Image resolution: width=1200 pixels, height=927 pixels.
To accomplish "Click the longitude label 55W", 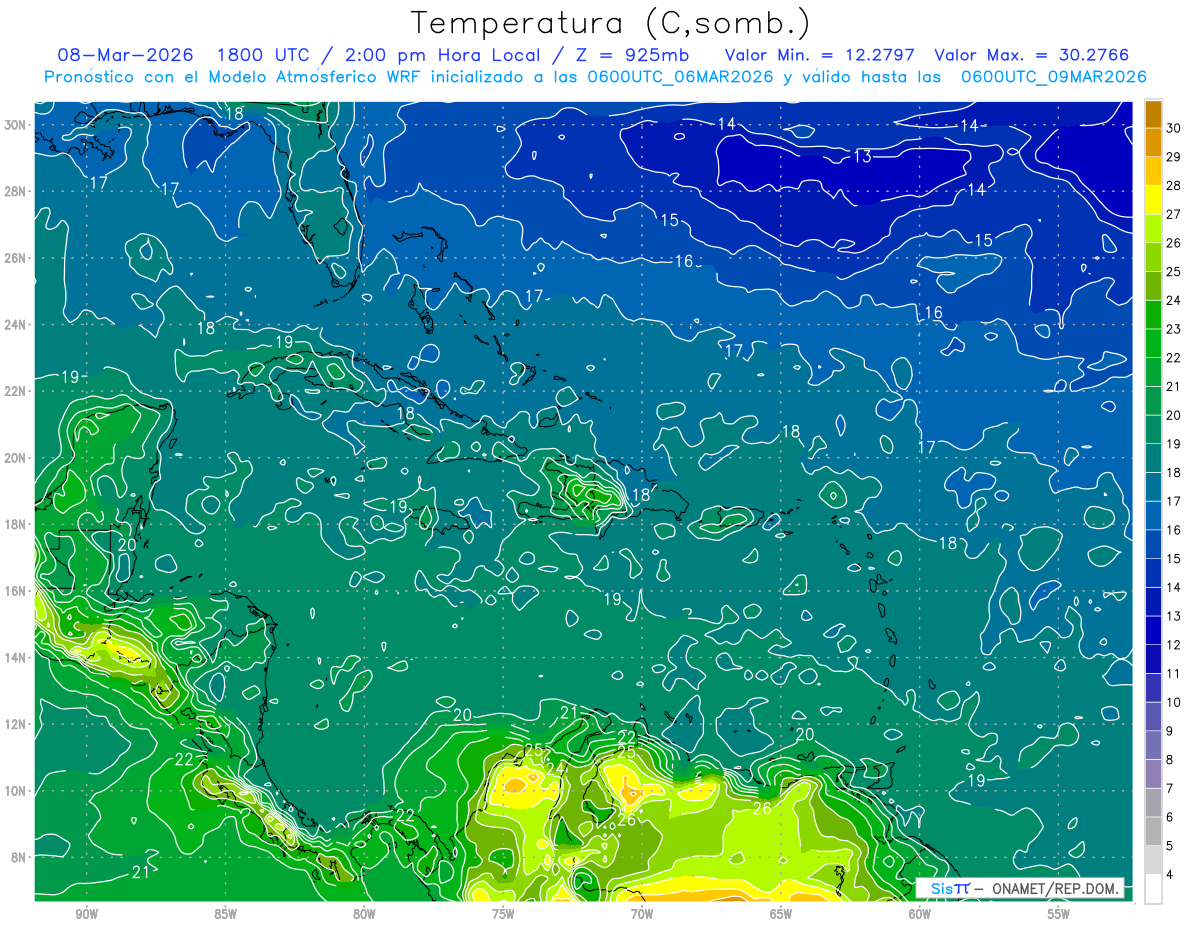I will pyautogui.click(x=1058, y=914).
